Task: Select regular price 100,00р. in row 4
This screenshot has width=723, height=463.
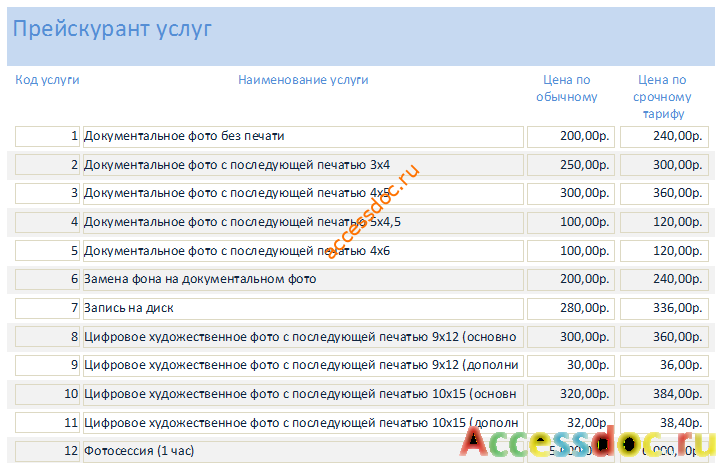Action: coord(571,222)
